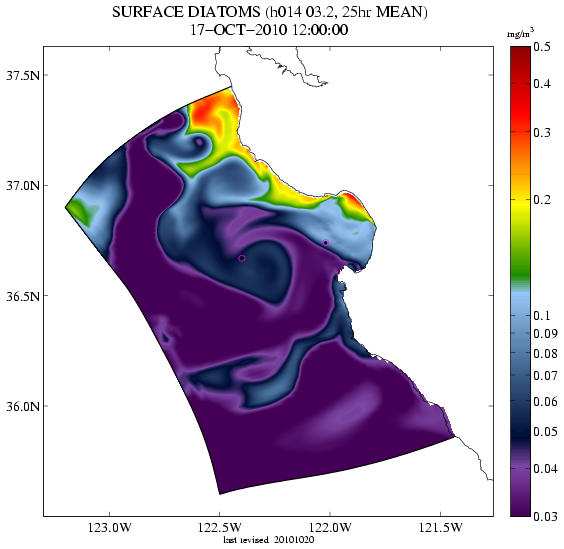Click the 37.5N latitude label
564x549 pixels.
tap(23, 75)
